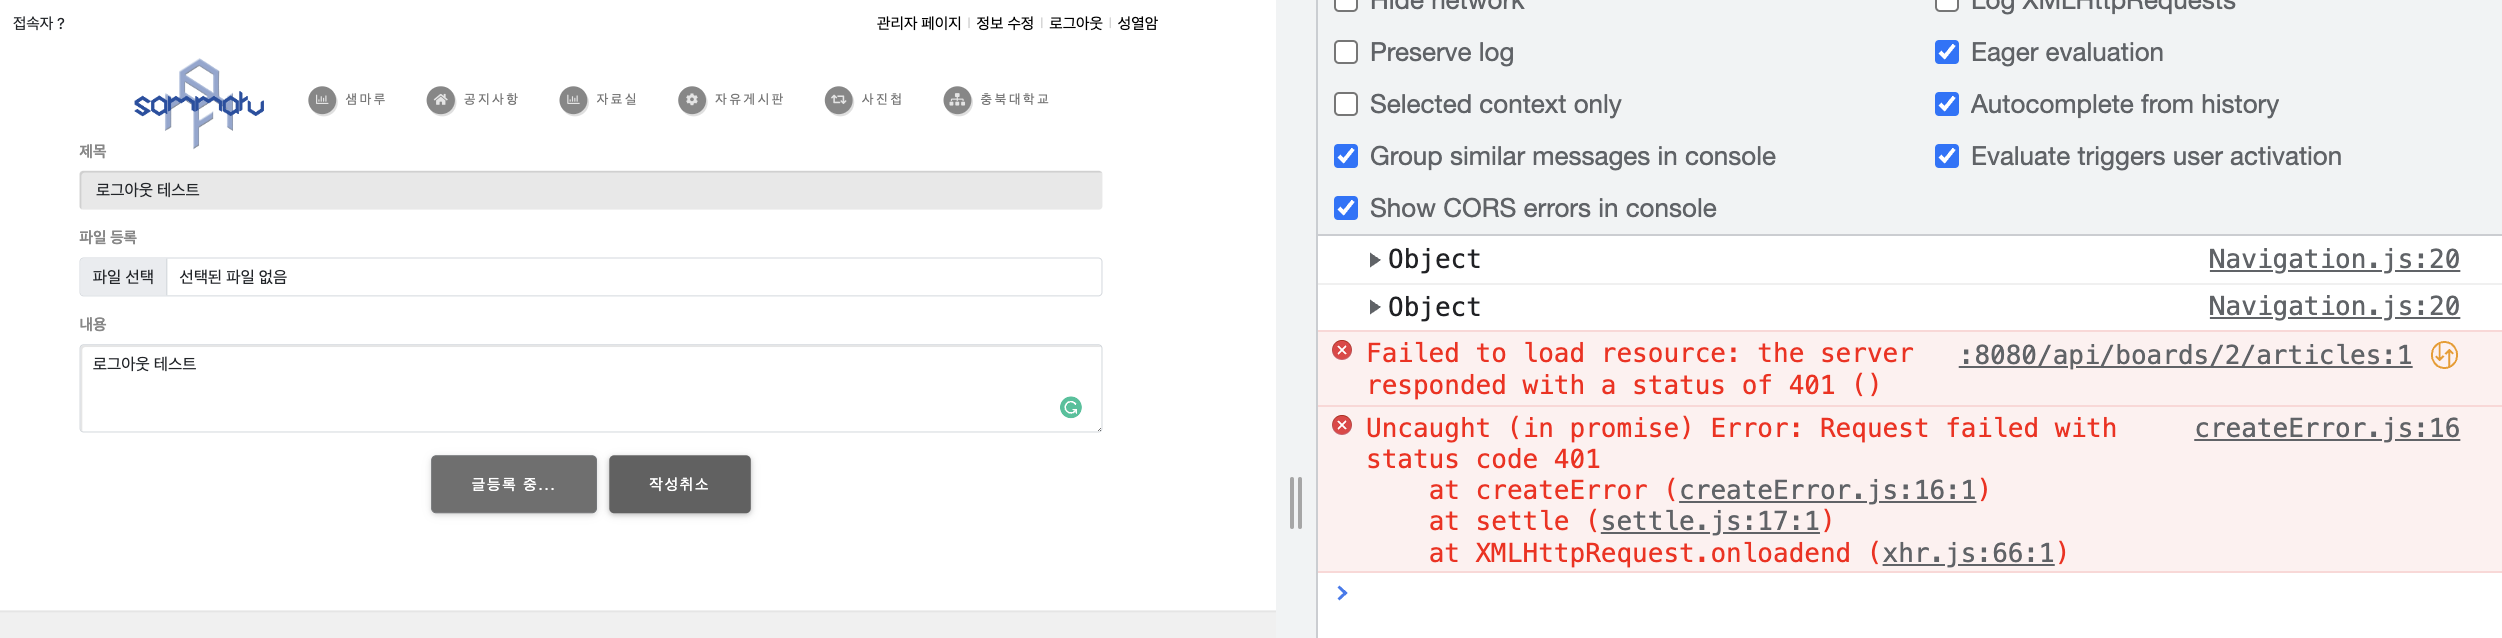Click the 작성취소 cancel button

(x=680, y=484)
